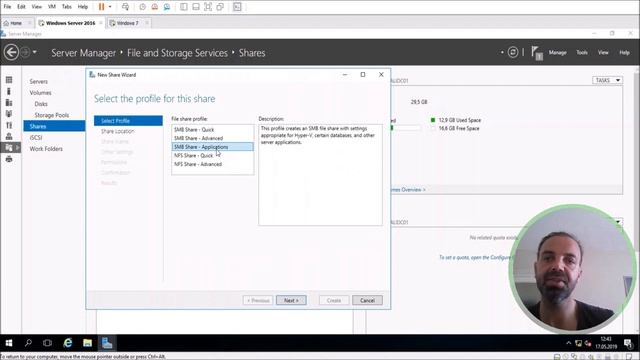
Task: Open the navigation history dropdown arrow
Action: click(x=34, y=52)
